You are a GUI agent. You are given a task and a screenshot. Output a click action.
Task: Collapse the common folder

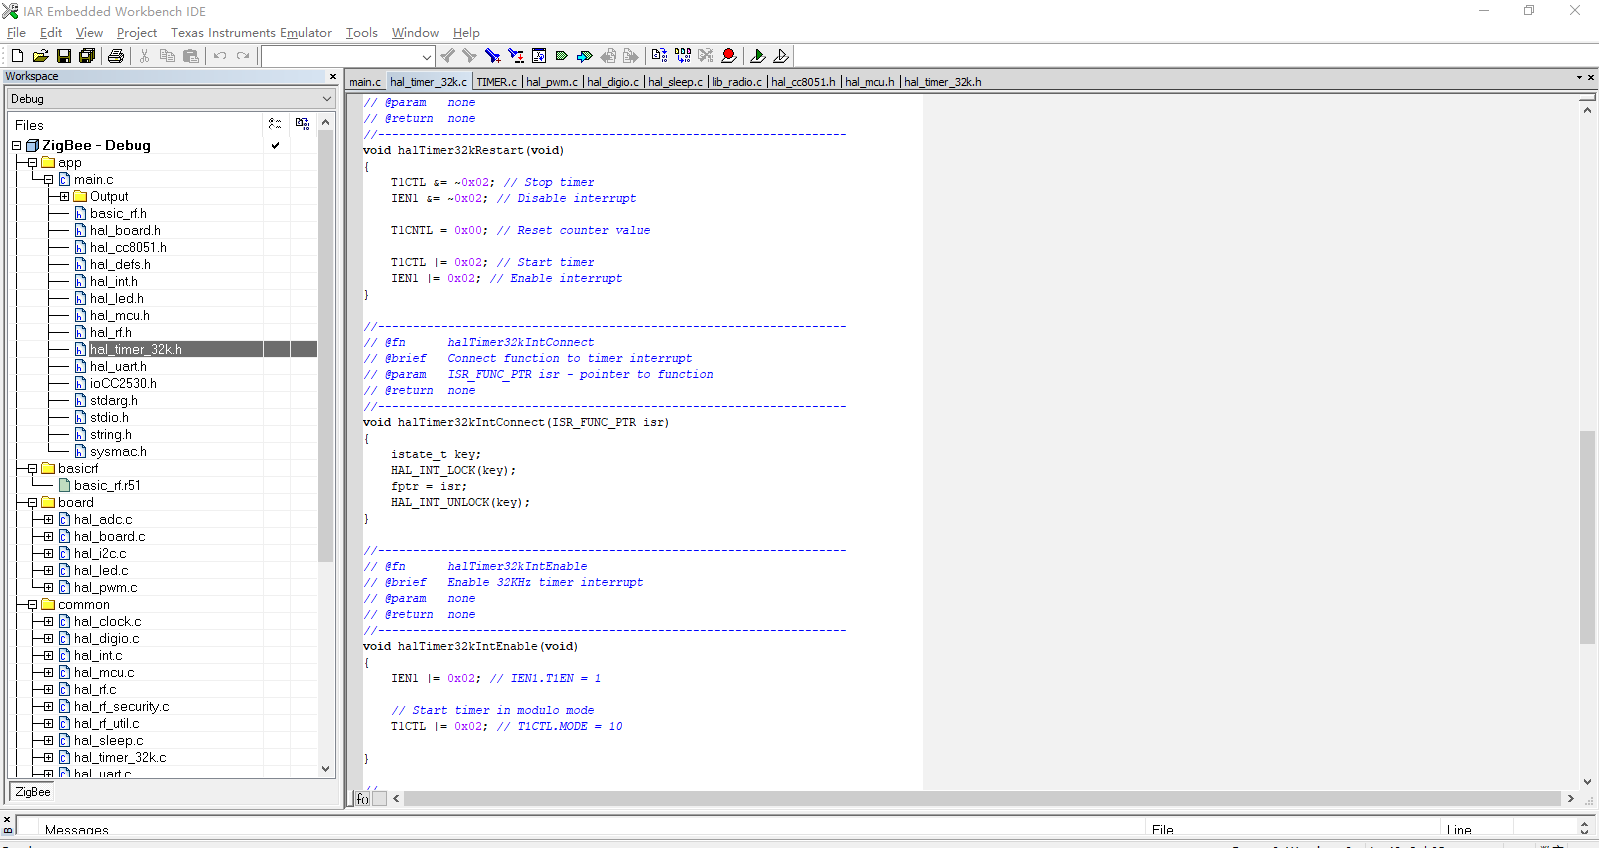tap(32, 605)
